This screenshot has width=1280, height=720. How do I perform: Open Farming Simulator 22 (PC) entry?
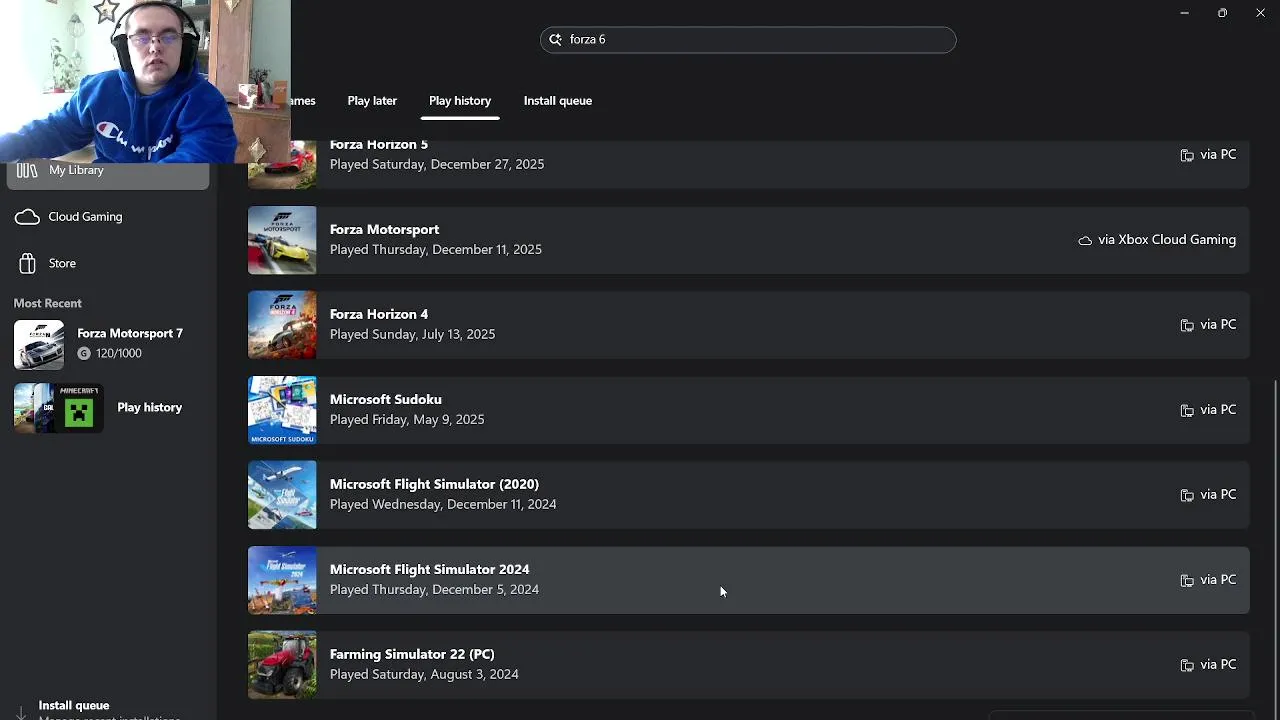click(749, 665)
